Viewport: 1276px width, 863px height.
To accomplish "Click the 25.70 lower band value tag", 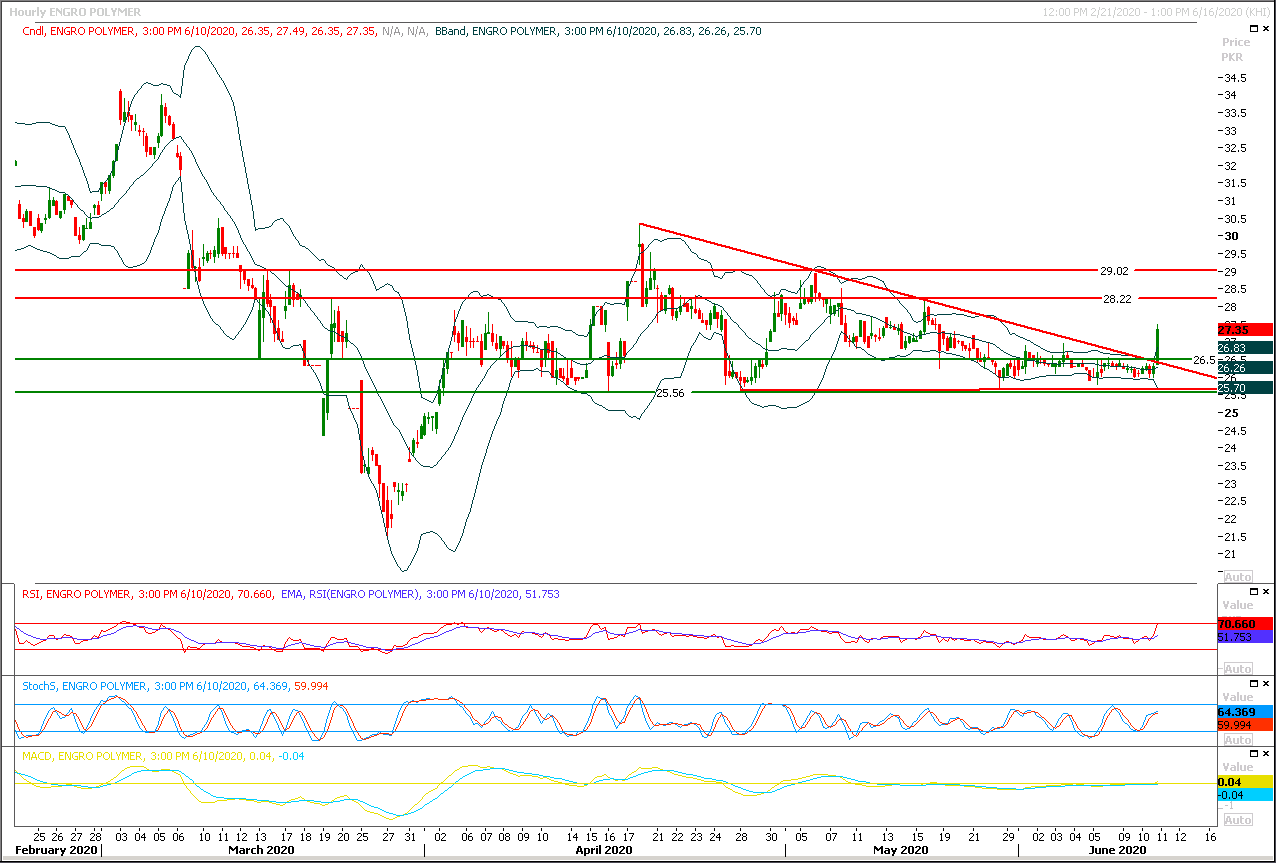I will point(1244,388).
